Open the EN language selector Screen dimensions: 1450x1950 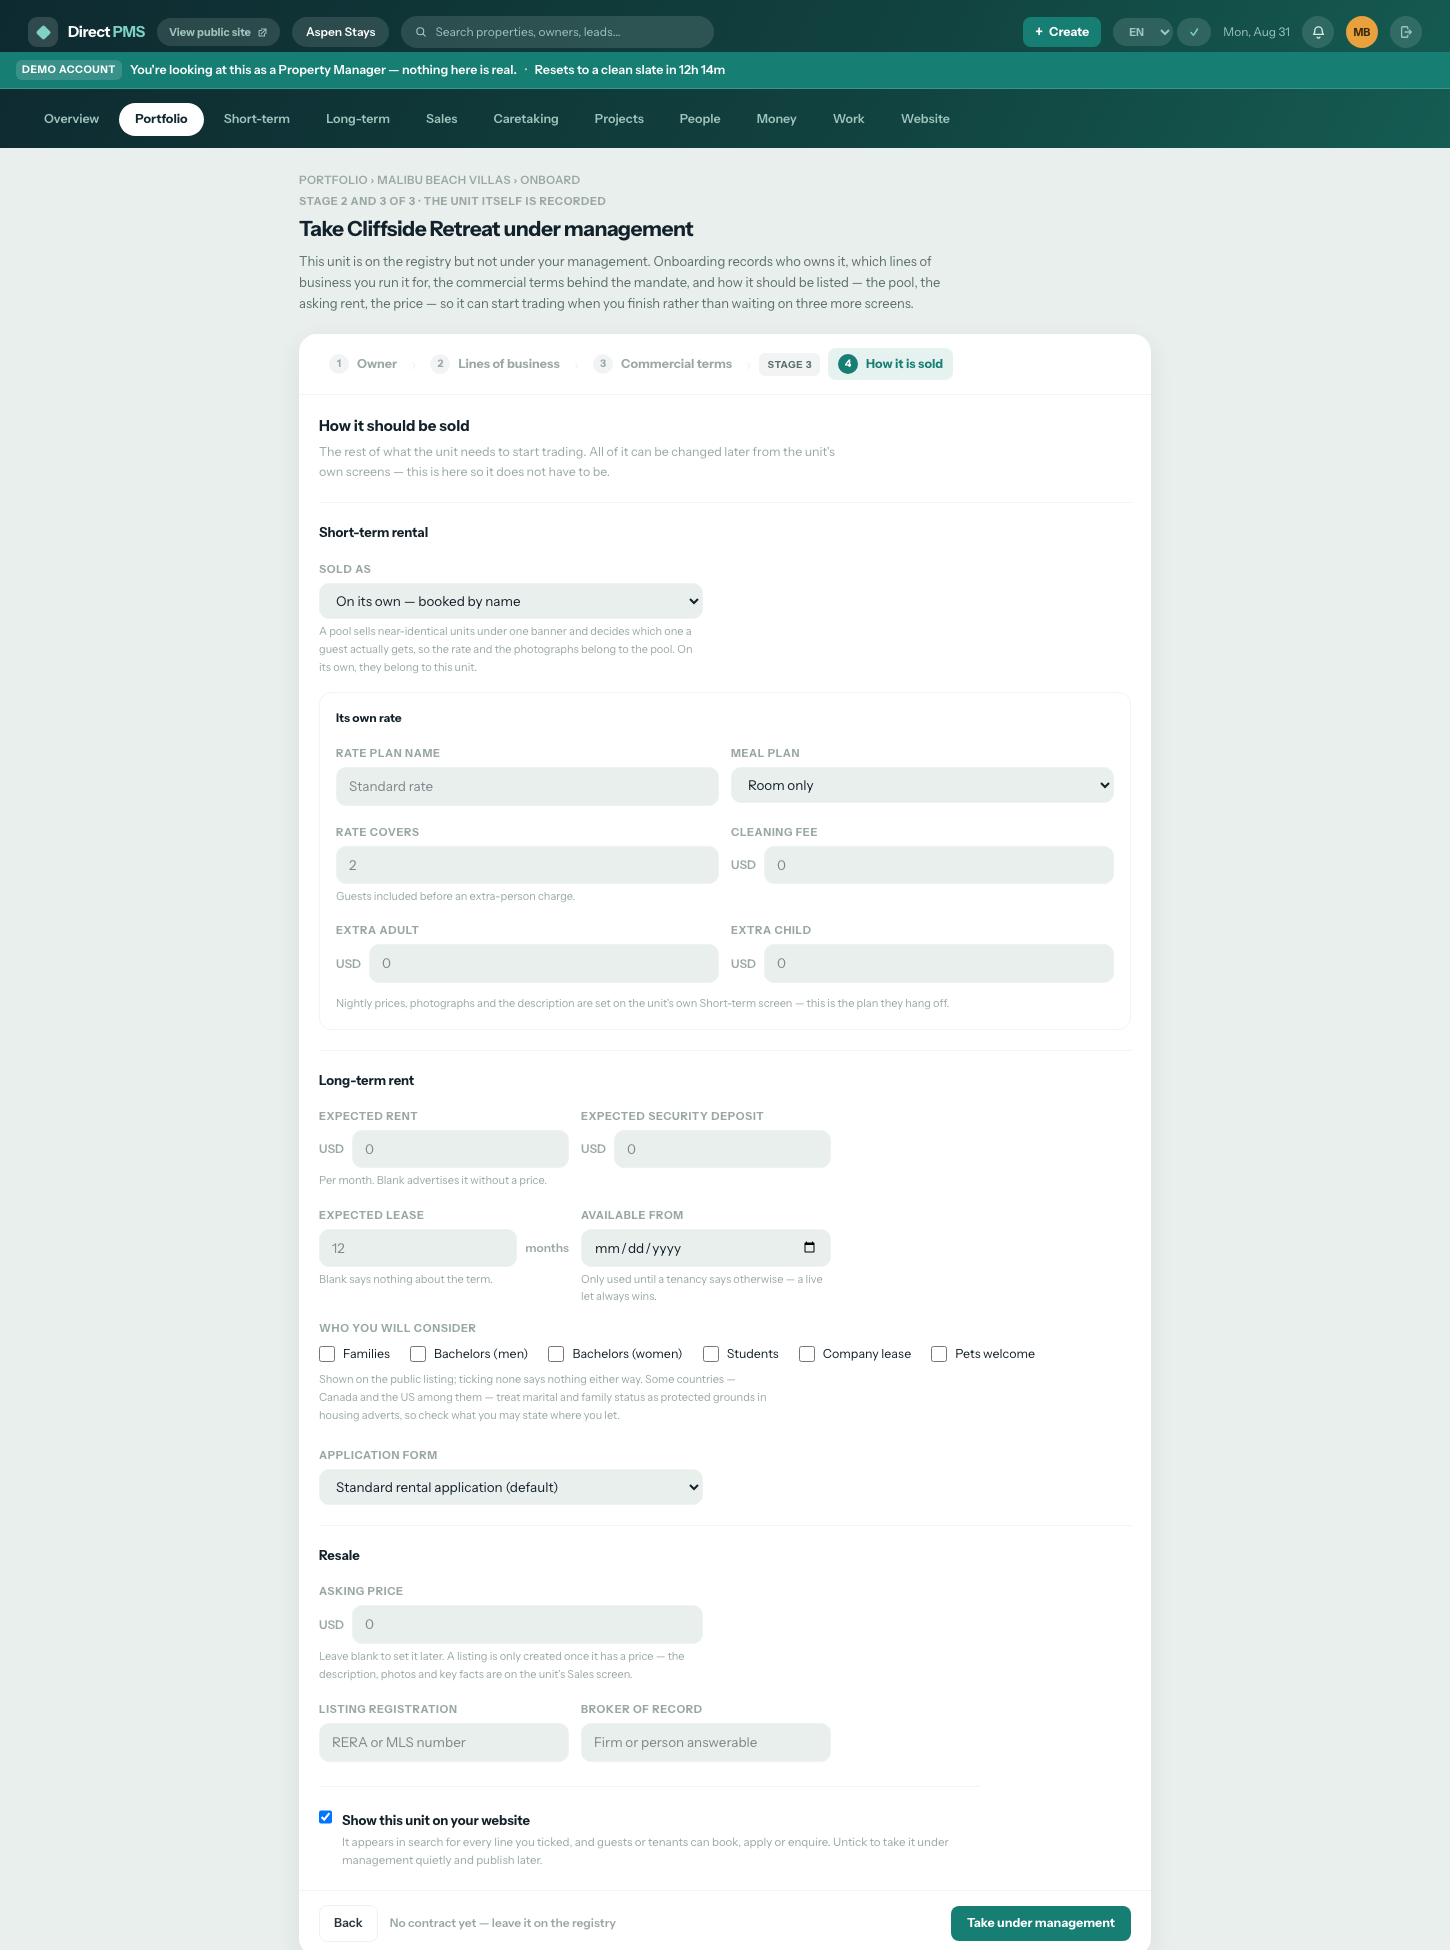click(1143, 32)
